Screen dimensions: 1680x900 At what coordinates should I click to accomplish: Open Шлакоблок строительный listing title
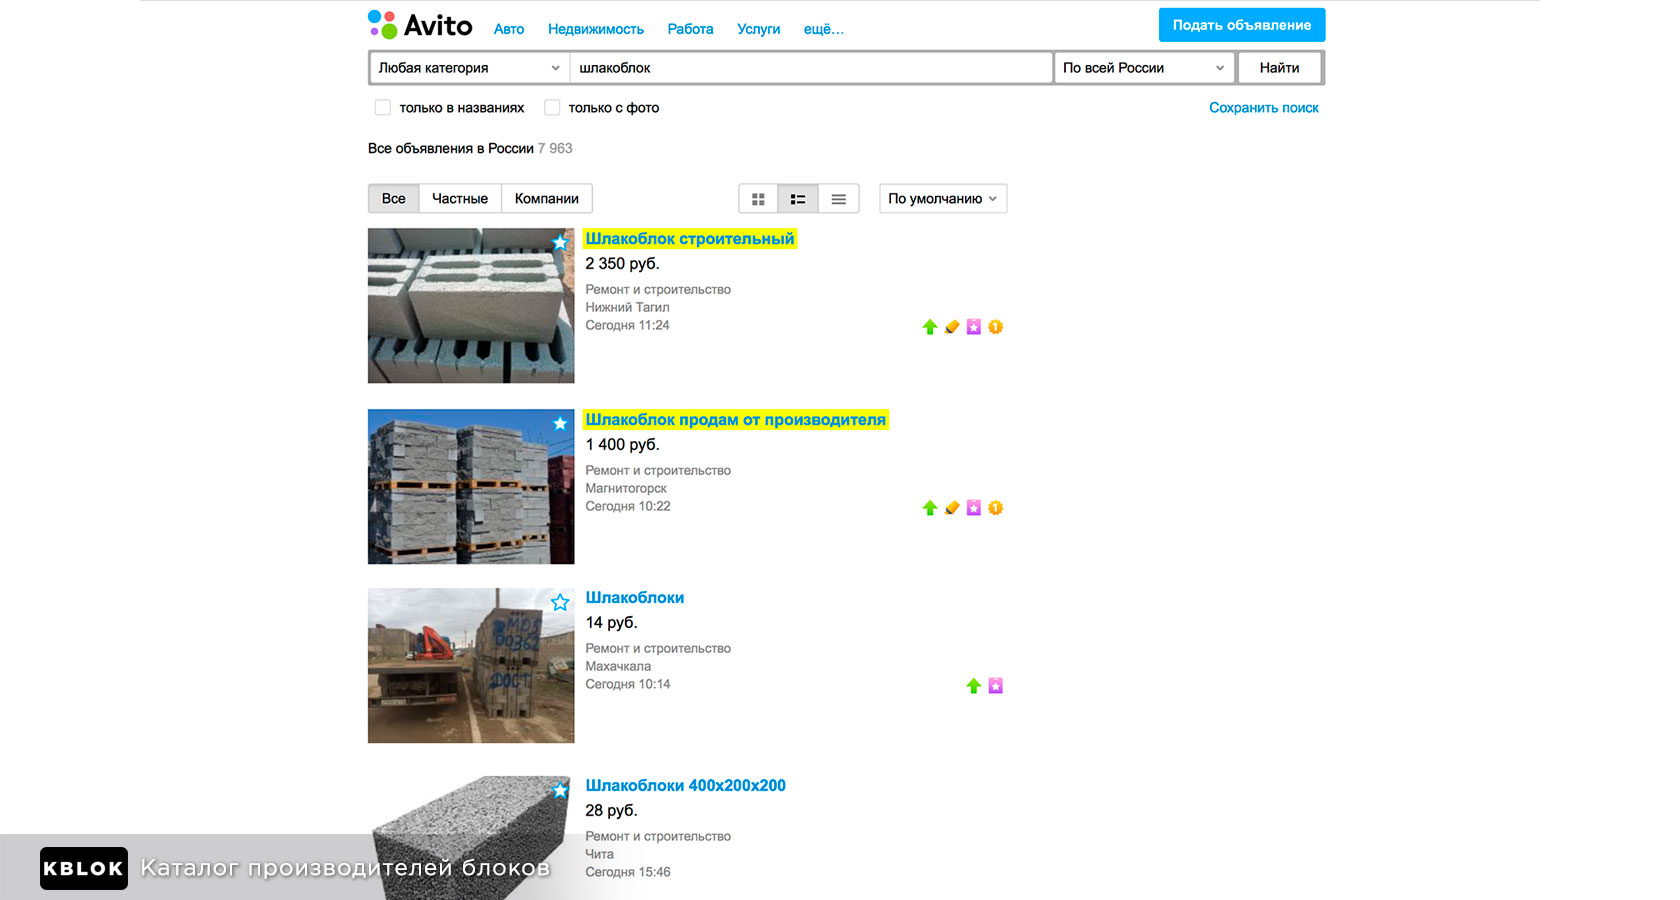690,239
